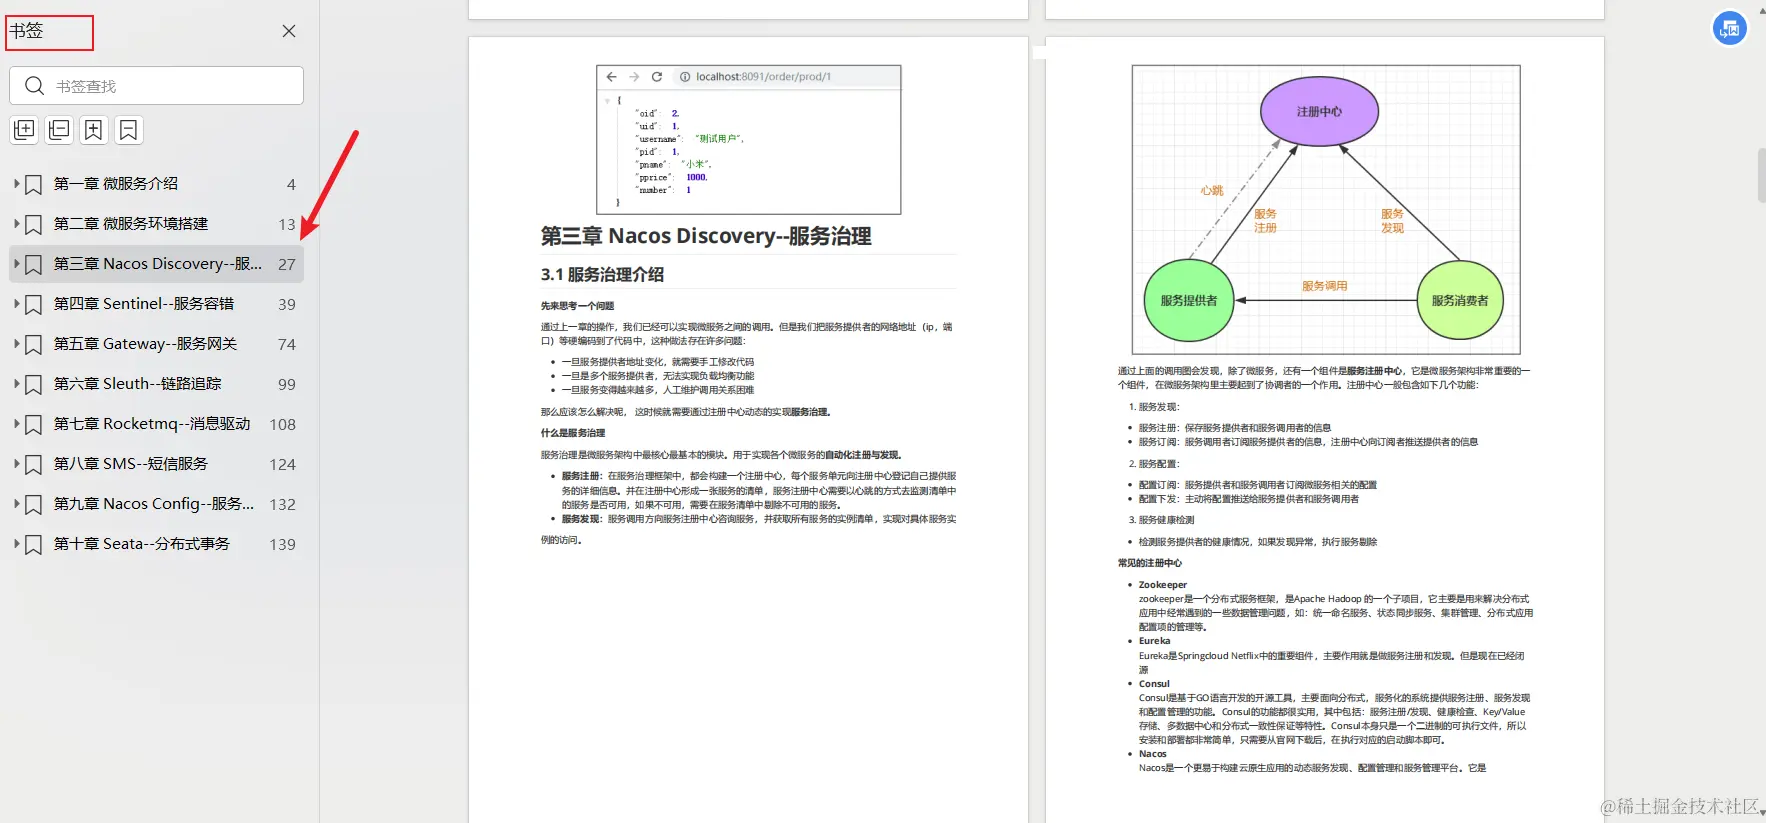1766x823 pixels.
Task: Expand the 第四章 Sentinel bookmark arrow
Action: click(x=17, y=303)
